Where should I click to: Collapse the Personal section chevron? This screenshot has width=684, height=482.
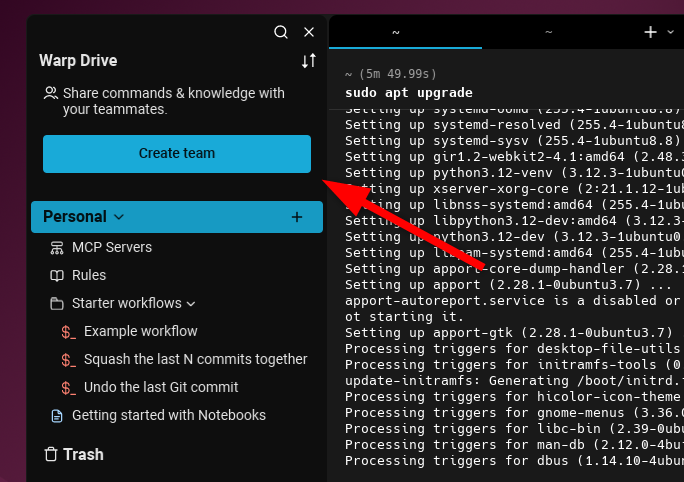[120, 217]
